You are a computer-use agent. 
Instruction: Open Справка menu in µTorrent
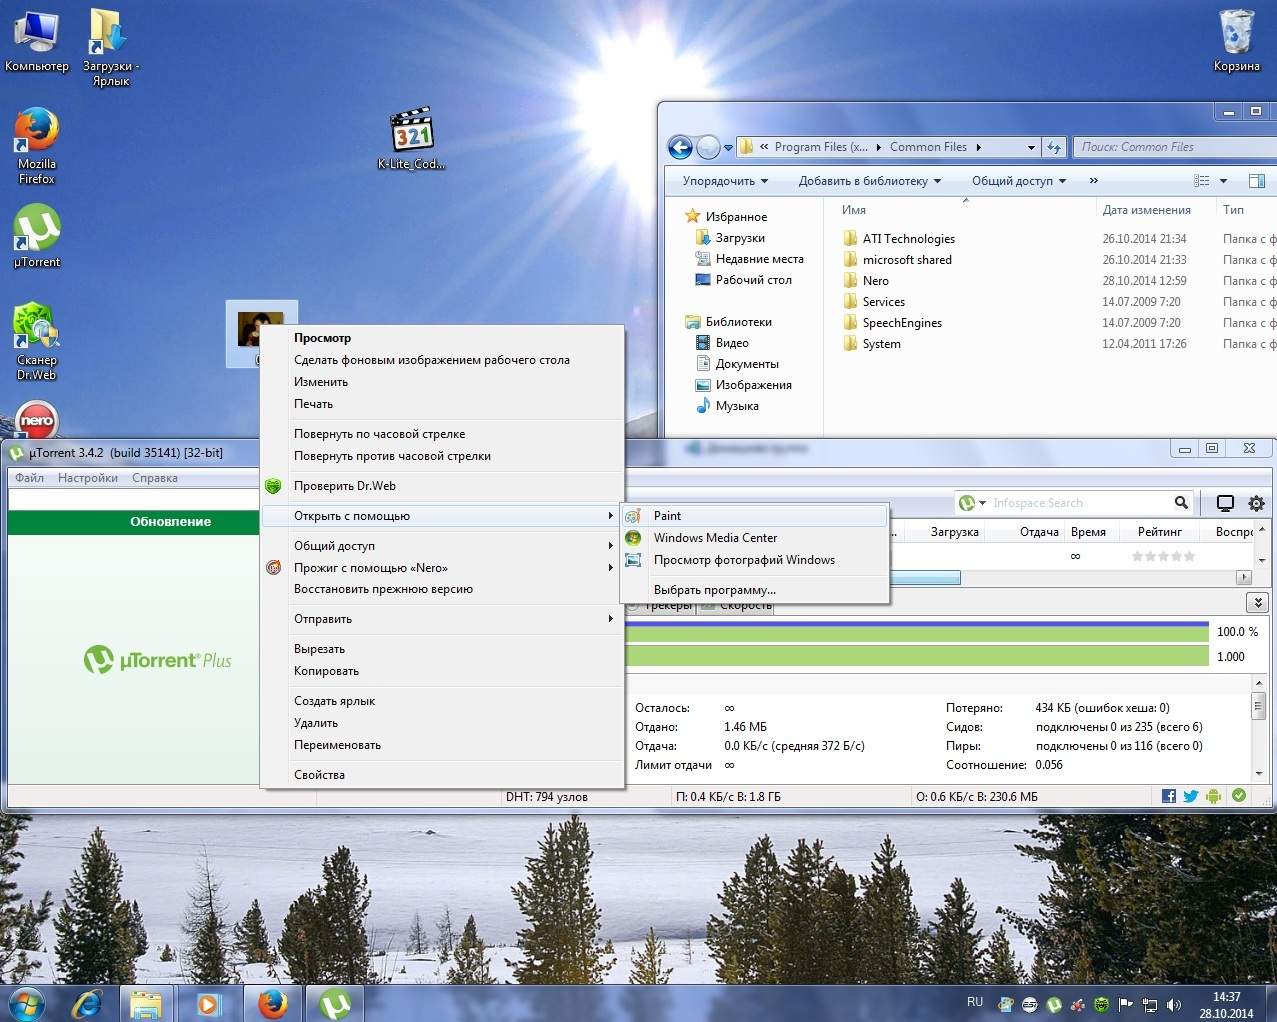(155, 478)
